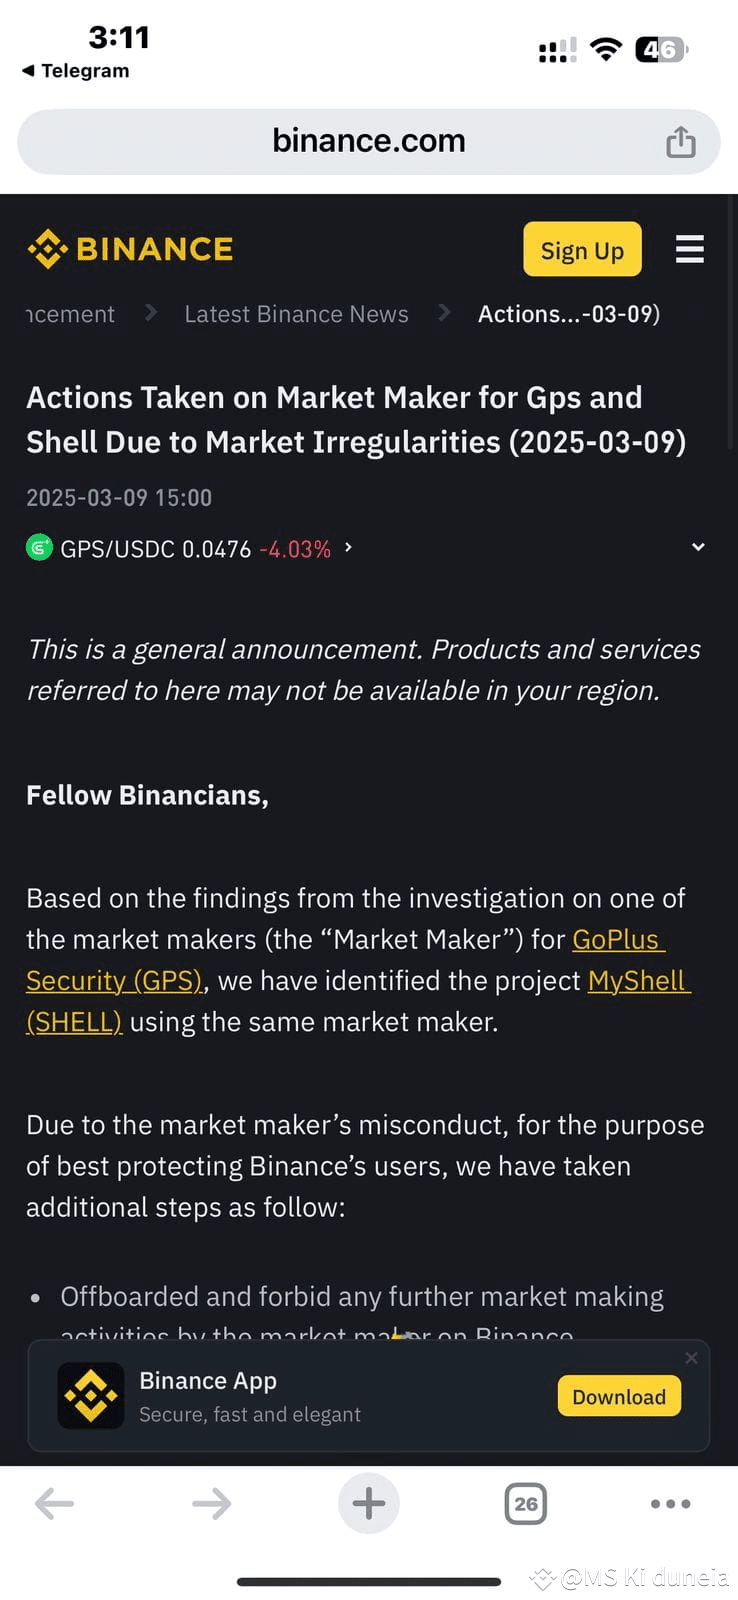Open the tab switcher showing 26 tabs
738x1600 pixels.
click(x=526, y=1503)
